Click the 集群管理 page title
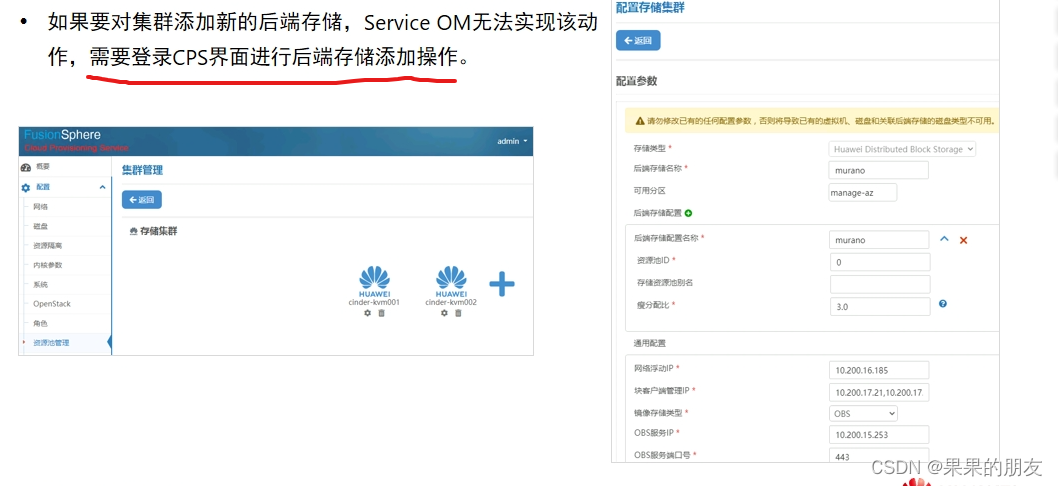The height and width of the screenshot is (486, 1058). (x=142, y=170)
